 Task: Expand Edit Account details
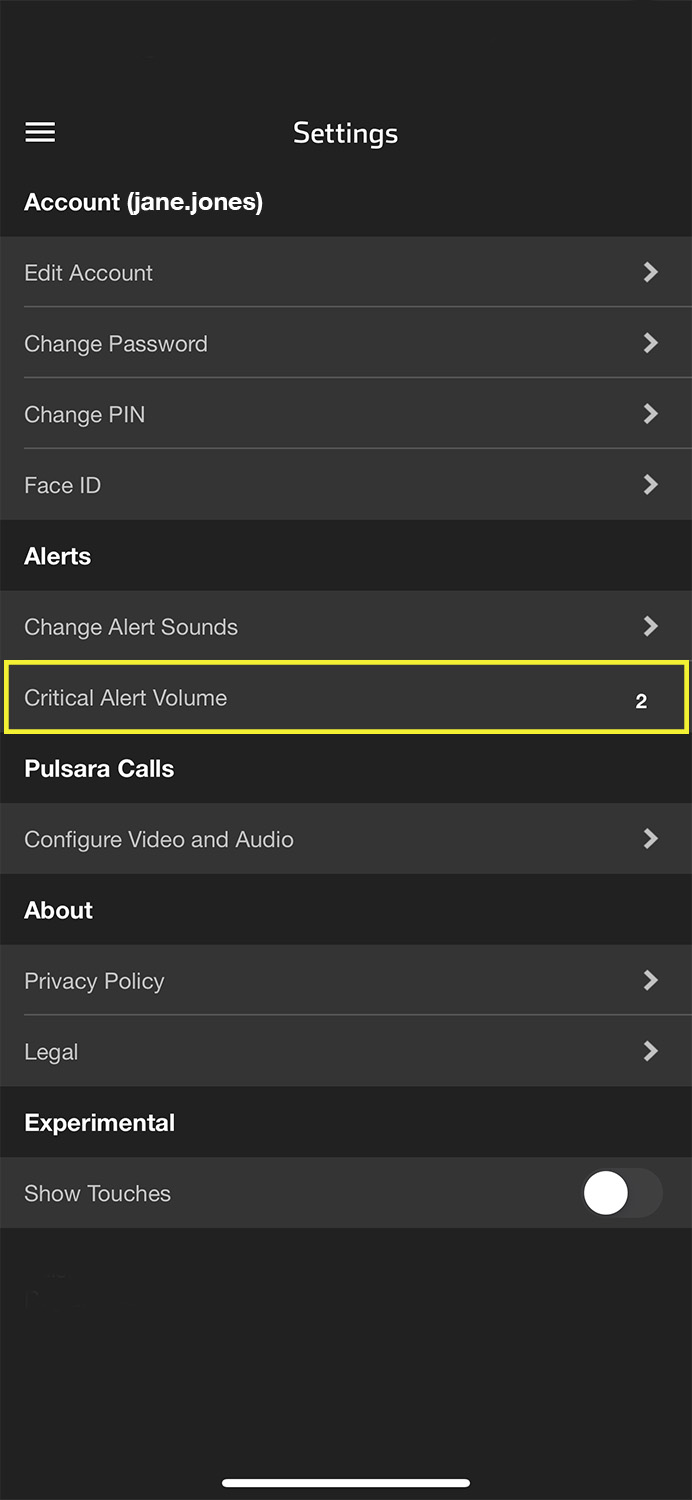[346, 272]
